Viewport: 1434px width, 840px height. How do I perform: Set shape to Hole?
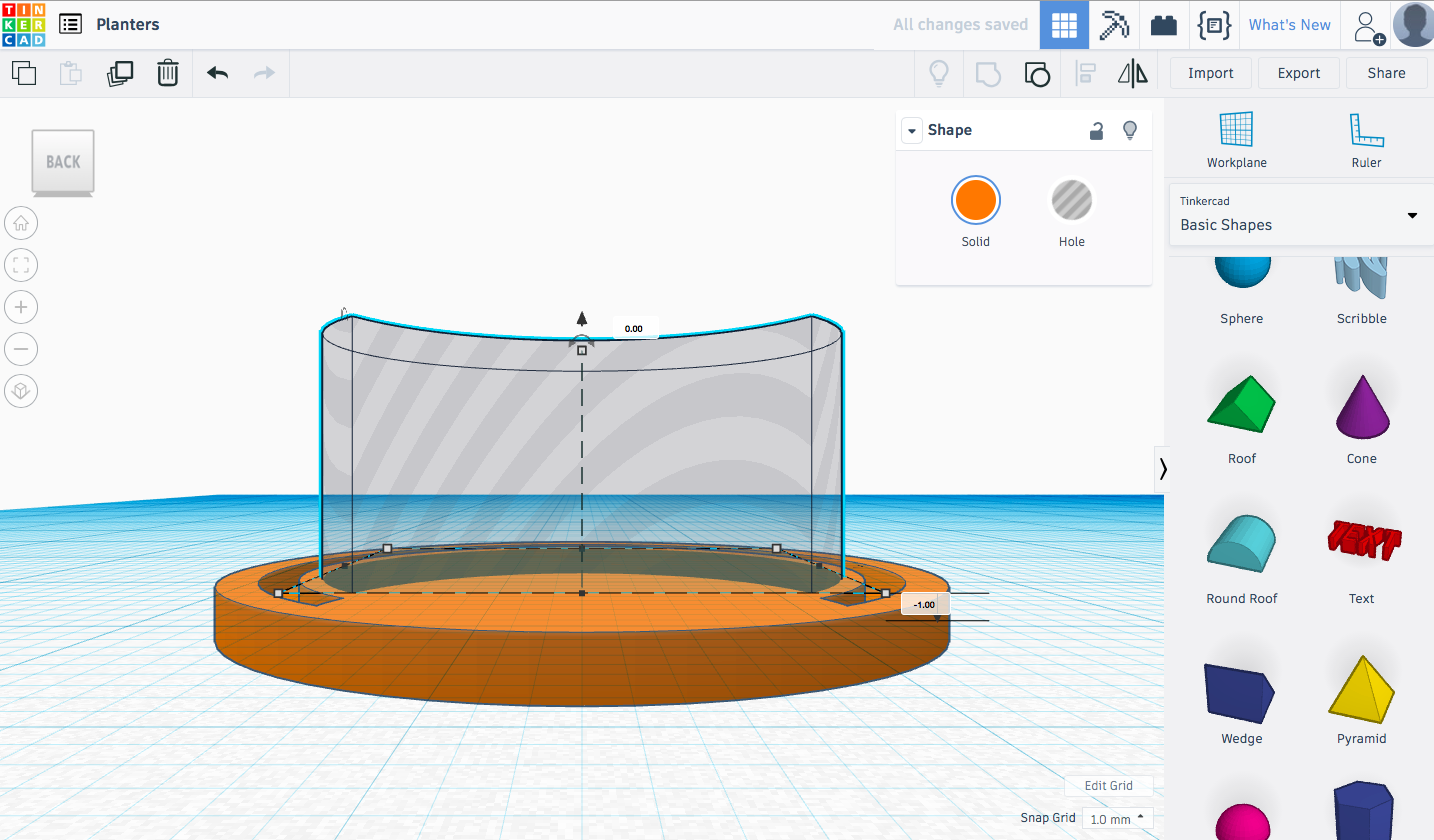point(1071,200)
